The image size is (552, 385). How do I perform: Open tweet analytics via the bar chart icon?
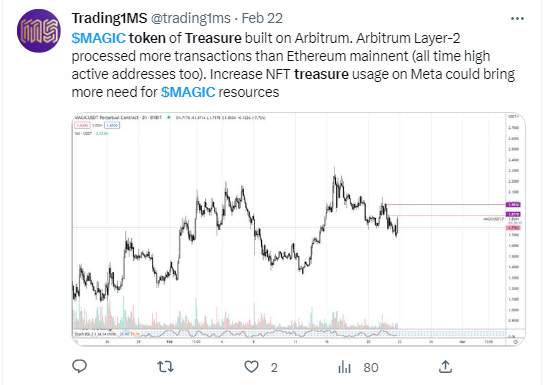coord(344,367)
